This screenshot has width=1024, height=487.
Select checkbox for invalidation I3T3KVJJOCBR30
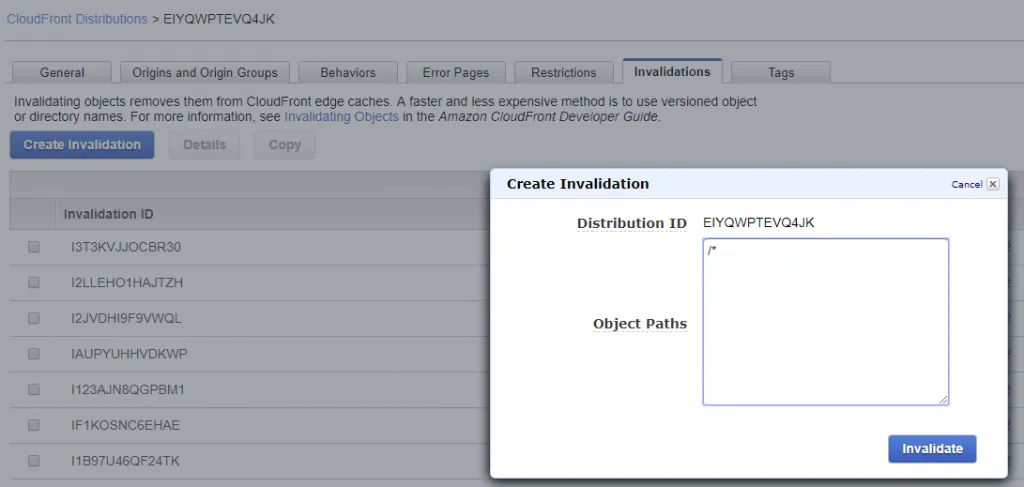point(34,247)
